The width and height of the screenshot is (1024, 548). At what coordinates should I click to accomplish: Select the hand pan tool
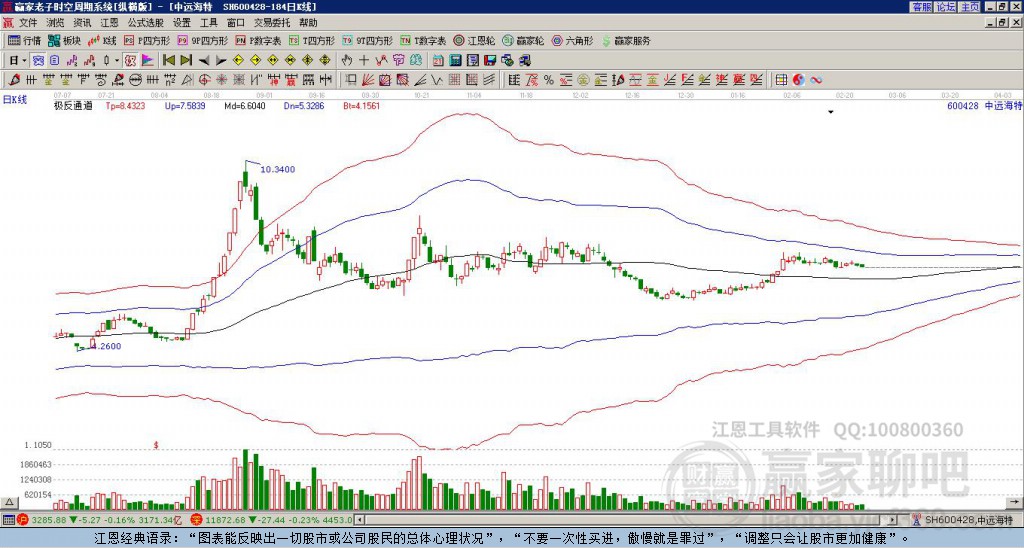click(x=346, y=60)
